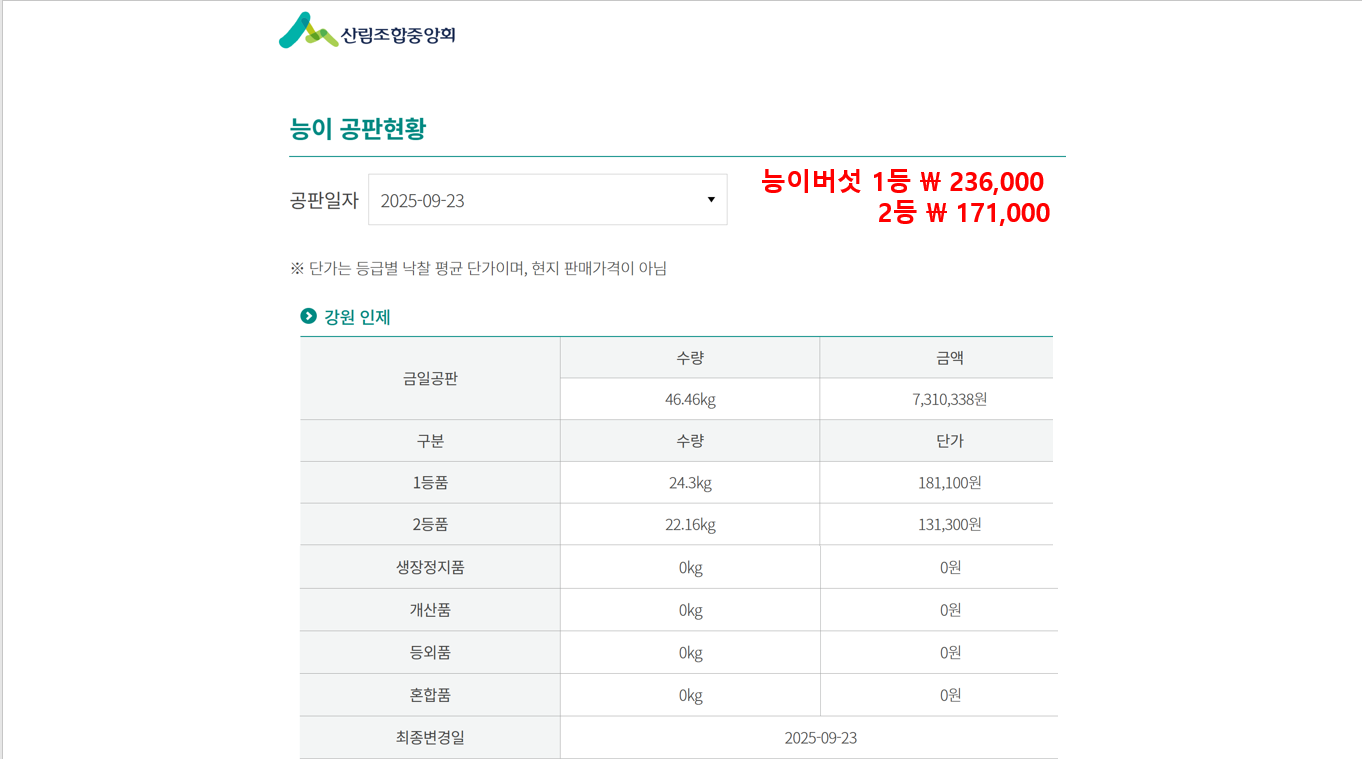The height and width of the screenshot is (759, 1362).
Task: Click the 공판일자 label
Action: click(323, 200)
